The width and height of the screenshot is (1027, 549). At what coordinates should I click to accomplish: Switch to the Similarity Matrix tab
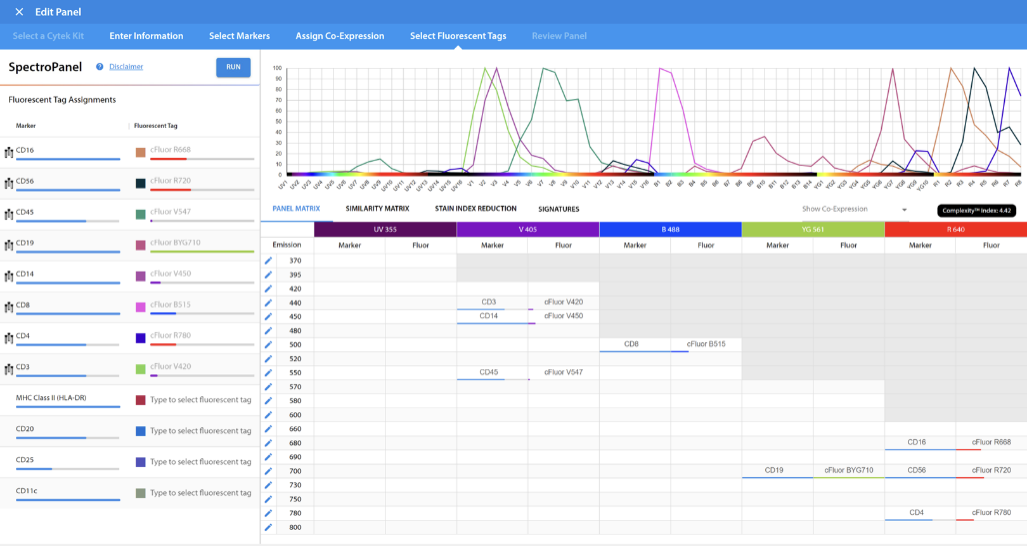click(377, 209)
